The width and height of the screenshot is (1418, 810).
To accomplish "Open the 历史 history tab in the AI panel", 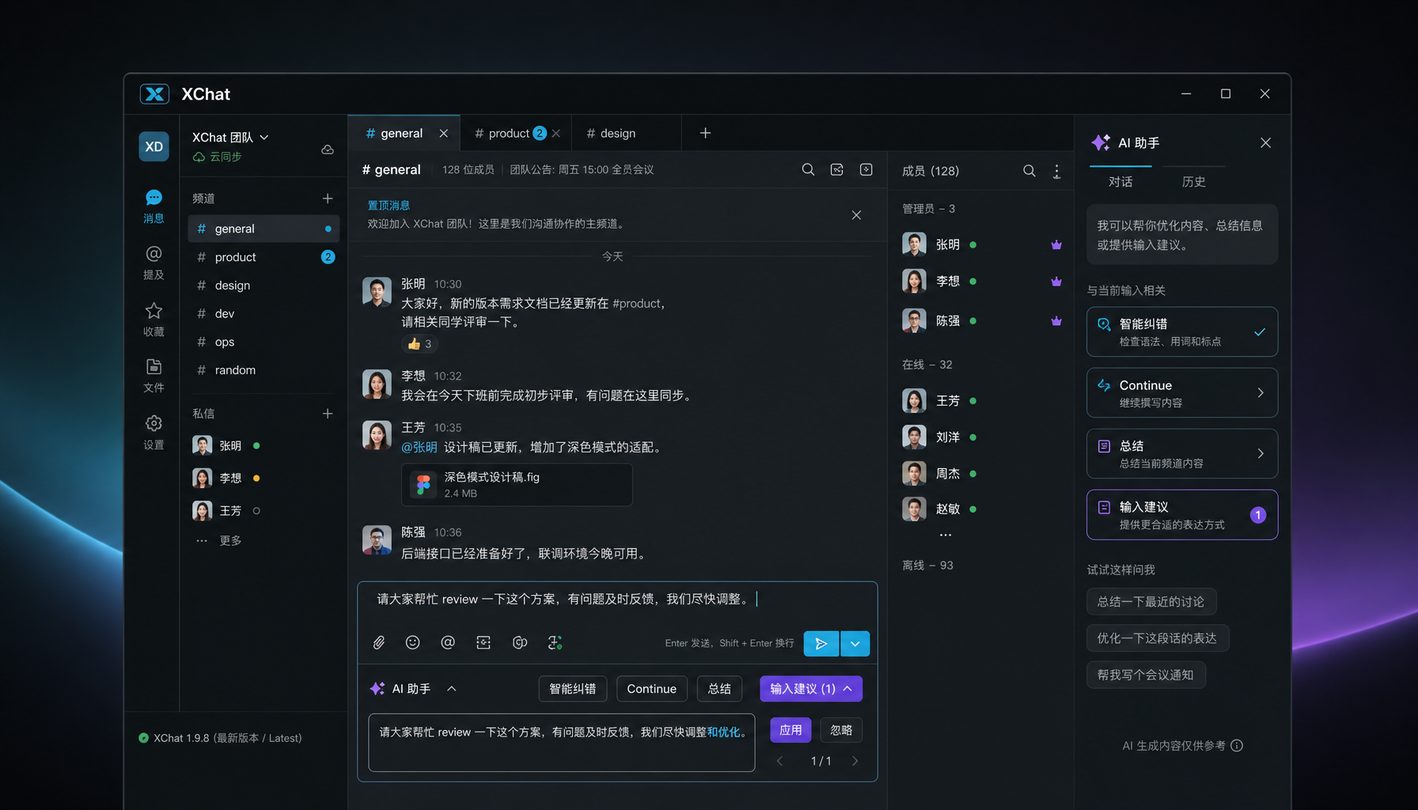I will [1194, 182].
